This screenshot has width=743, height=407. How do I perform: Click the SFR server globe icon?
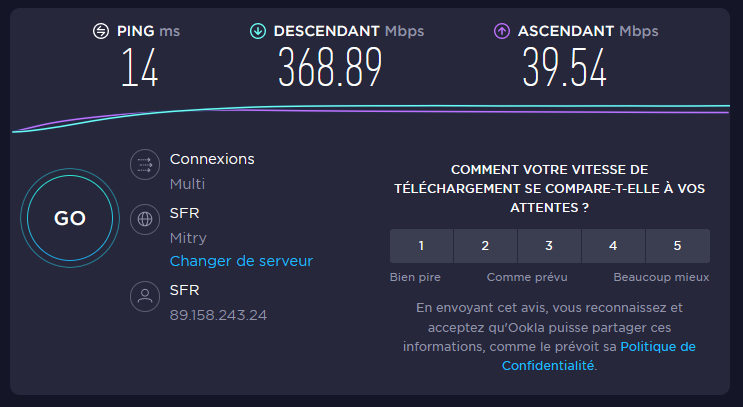click(x=146, y=218)
